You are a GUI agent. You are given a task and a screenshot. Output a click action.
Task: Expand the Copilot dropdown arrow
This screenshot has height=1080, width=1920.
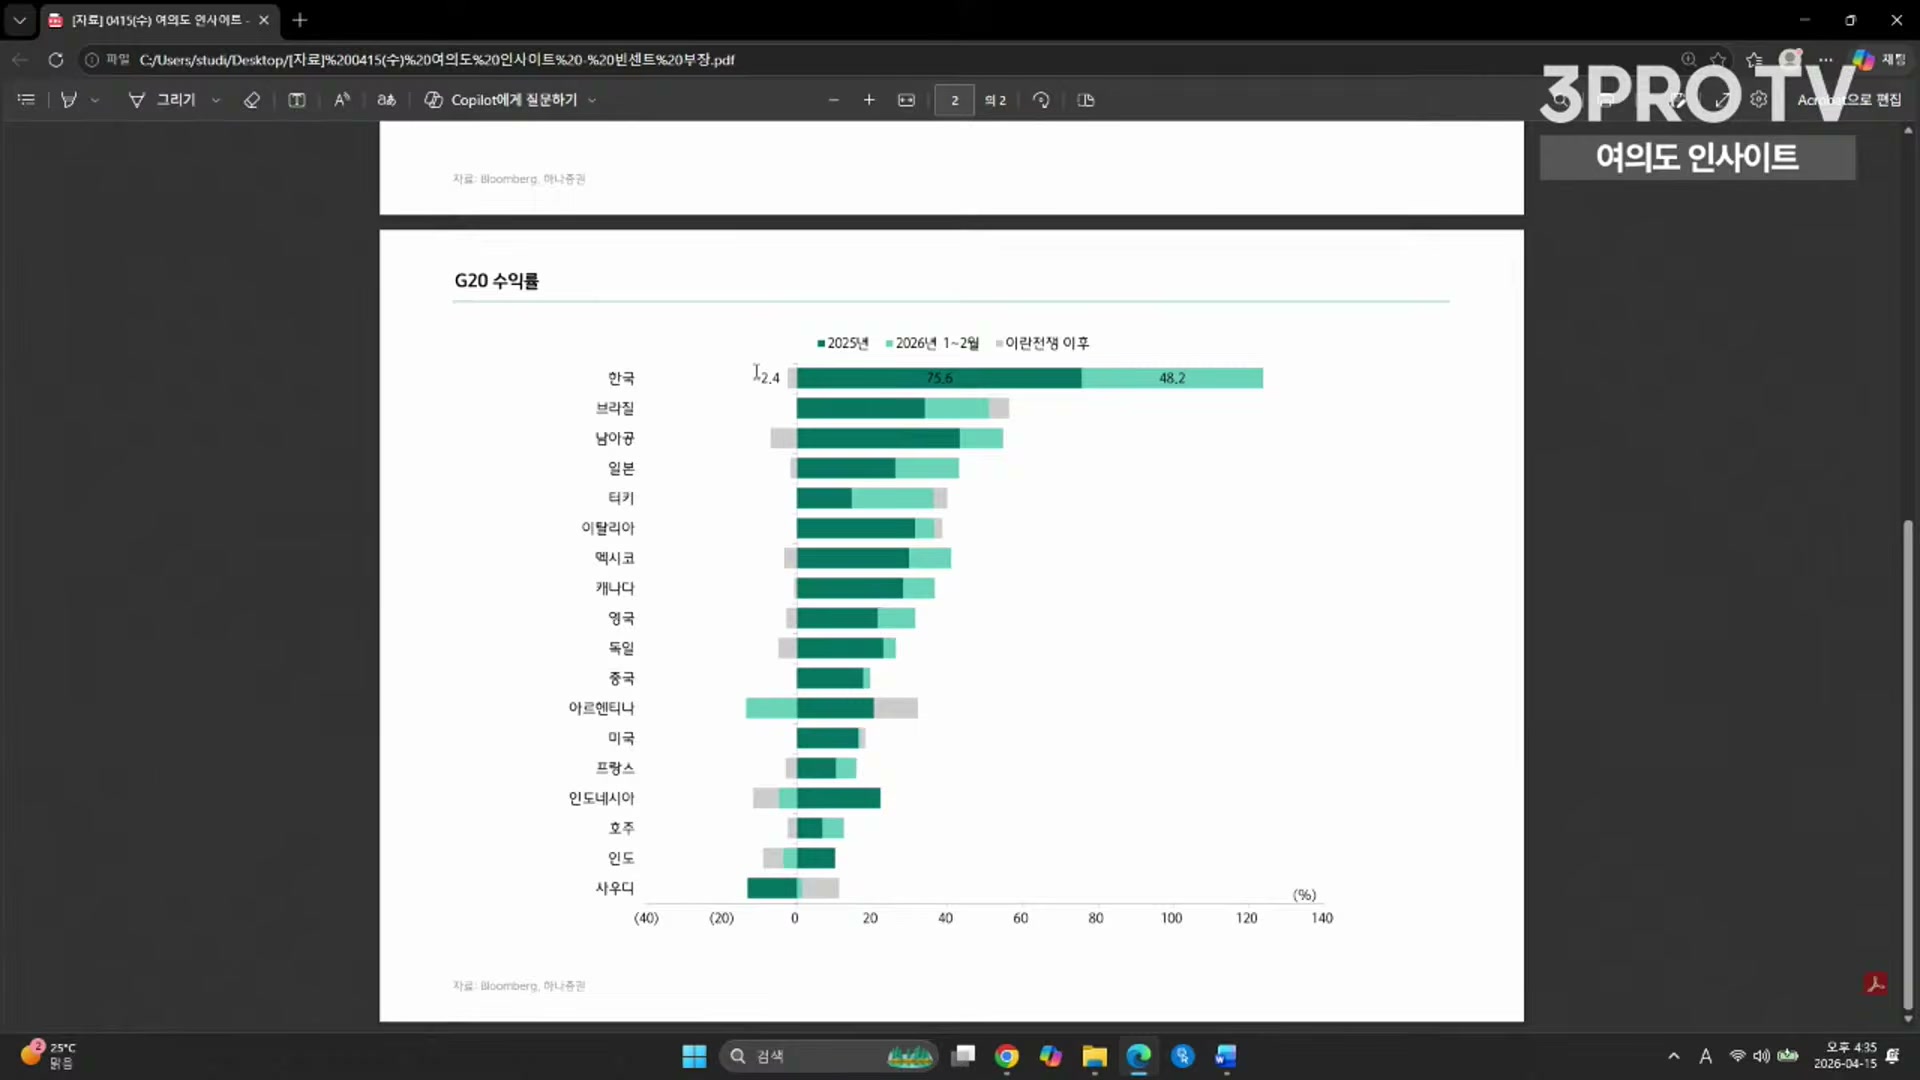point(592,100)
